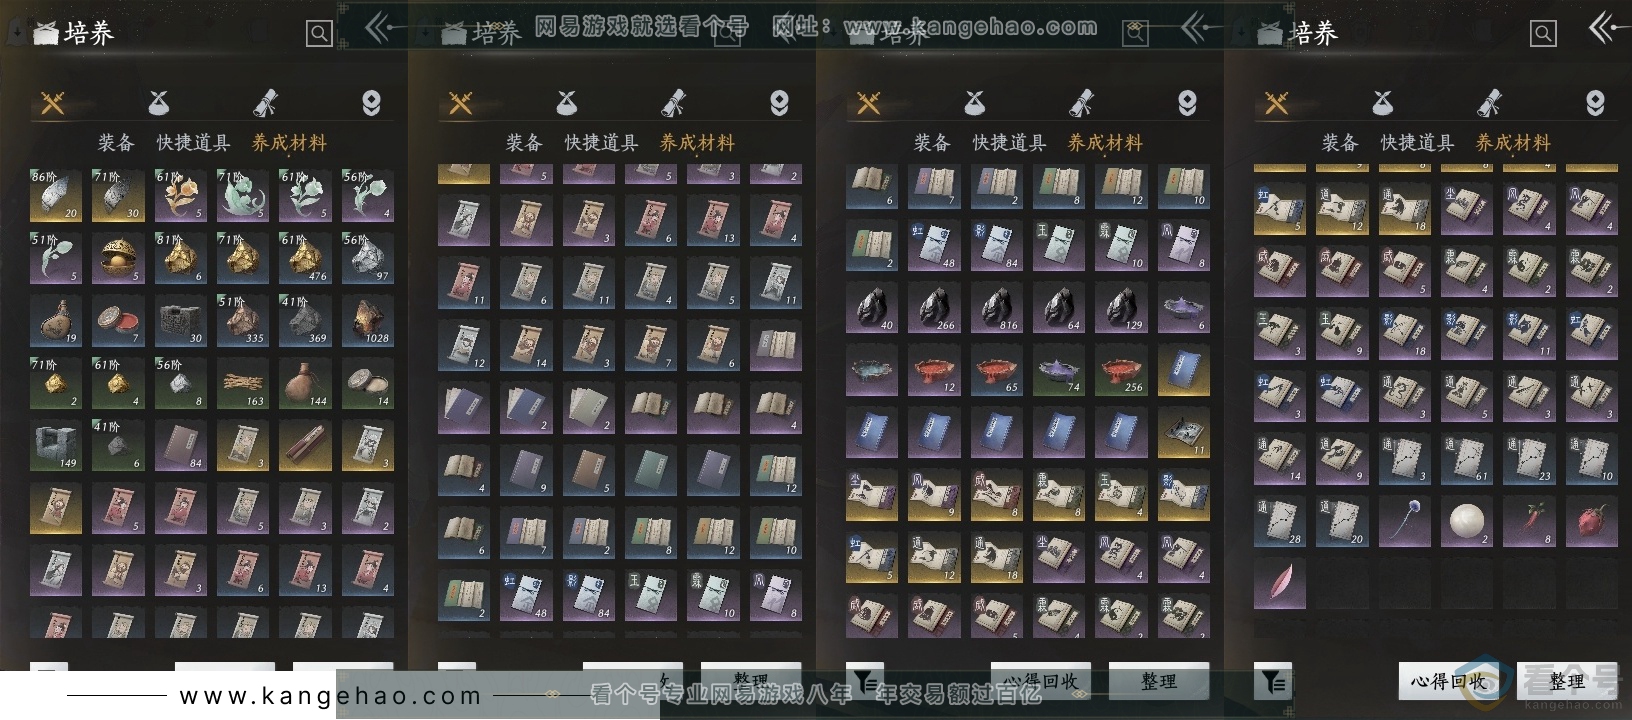
Task: Select badge category icon in third panel
Action: coord(1187,103)
